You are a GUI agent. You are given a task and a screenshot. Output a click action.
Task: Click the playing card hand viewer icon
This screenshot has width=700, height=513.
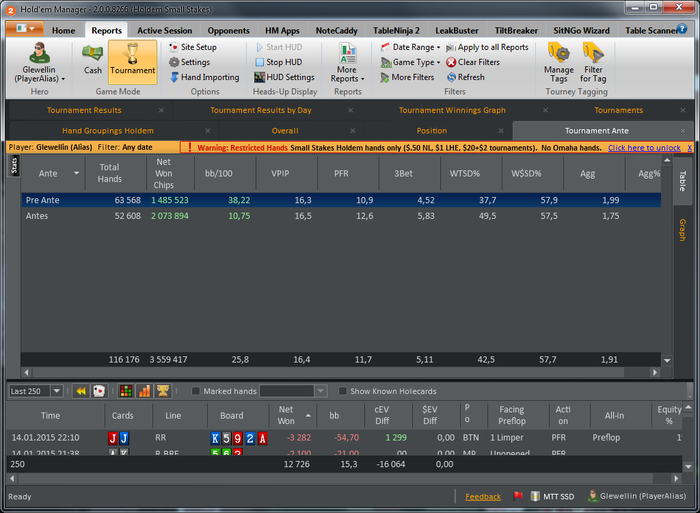coord(99,391)
